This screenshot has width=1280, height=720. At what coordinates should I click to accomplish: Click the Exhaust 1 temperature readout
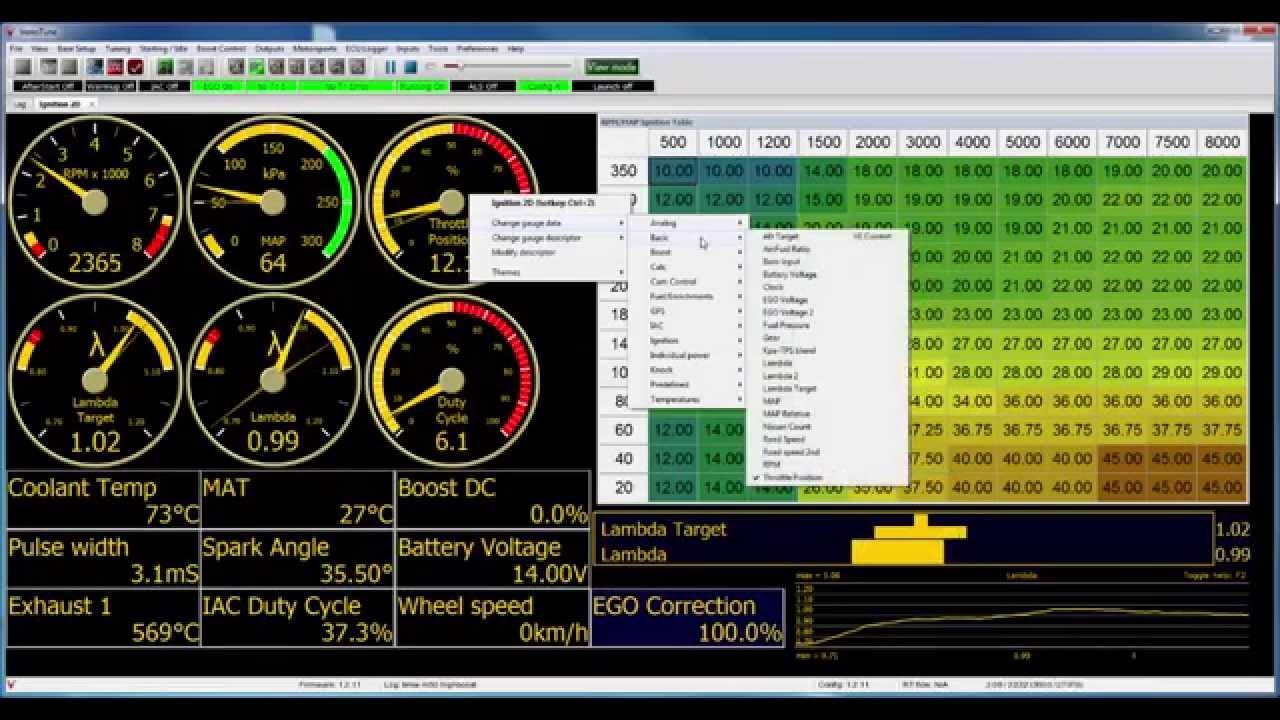click(x=103, y=618)
